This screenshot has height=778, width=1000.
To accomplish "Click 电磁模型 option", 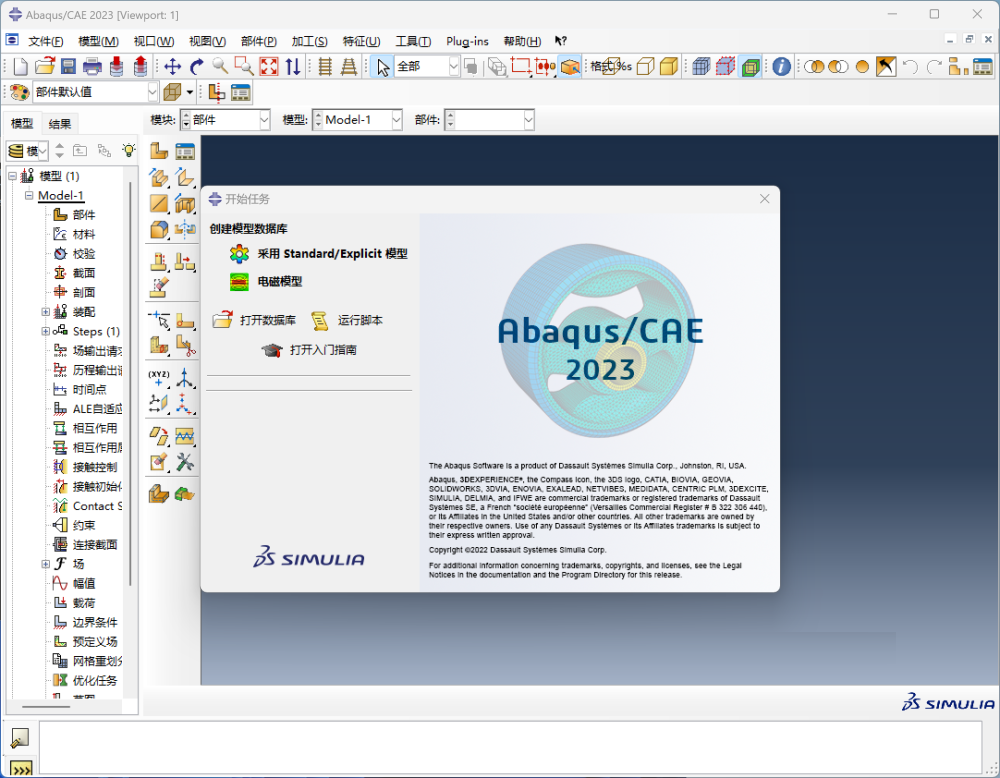I will 280,281.
